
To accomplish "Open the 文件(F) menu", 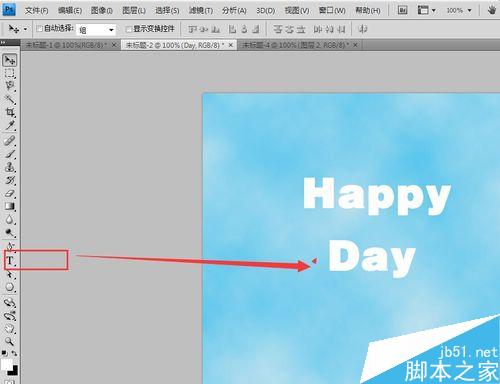I will click(x=36, y=11).
